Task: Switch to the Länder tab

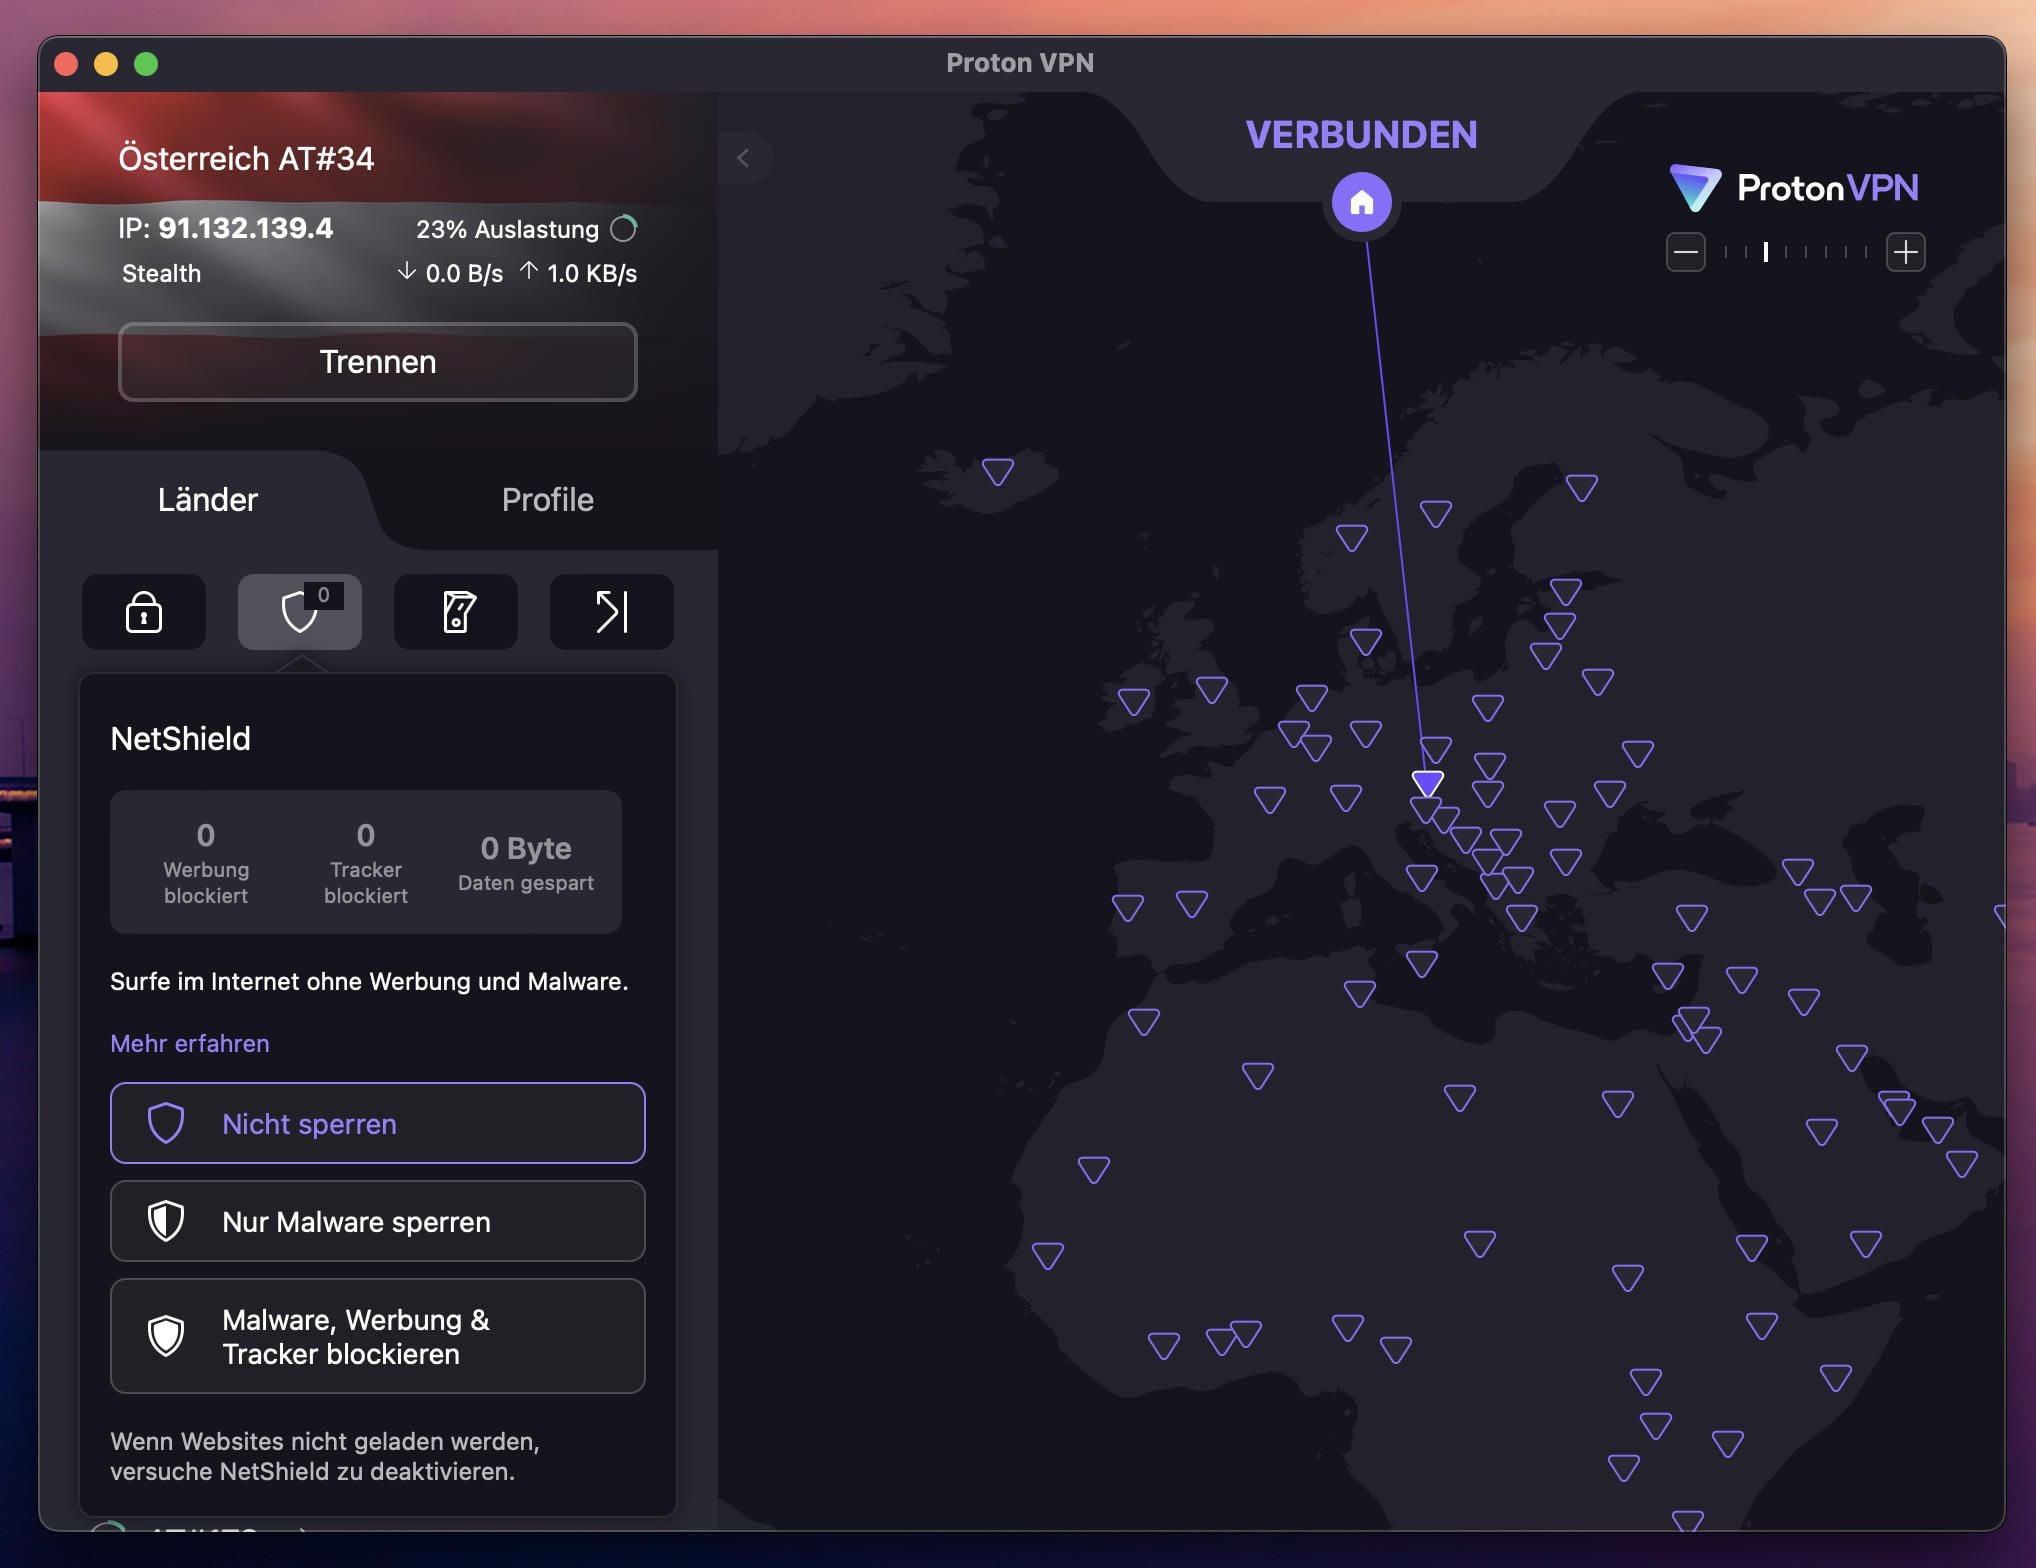Action: [x=208, y=499]
